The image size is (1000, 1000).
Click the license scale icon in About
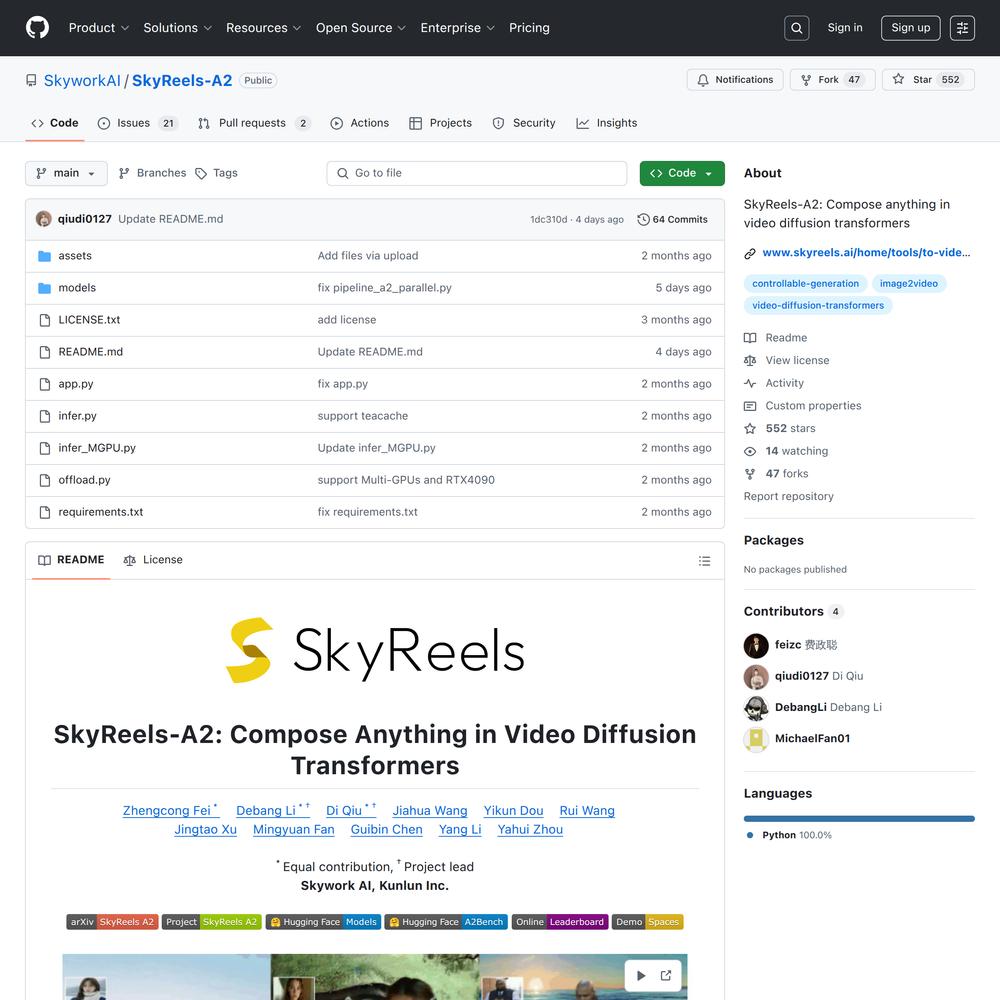coord(750,361)
